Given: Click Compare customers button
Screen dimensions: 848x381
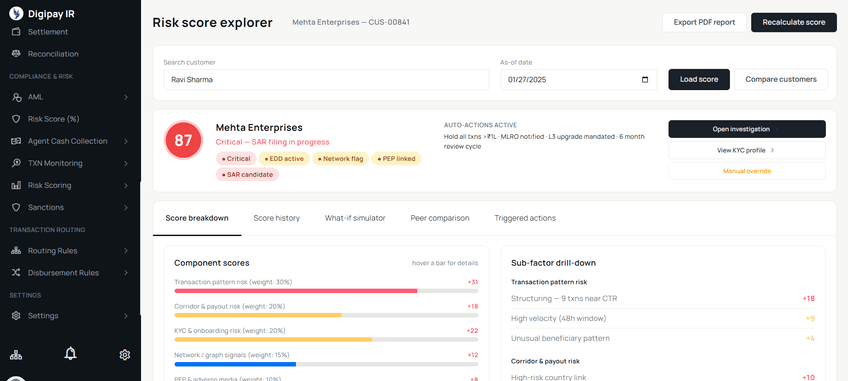Looking at the screenshot, I should [x=781, y=80].
